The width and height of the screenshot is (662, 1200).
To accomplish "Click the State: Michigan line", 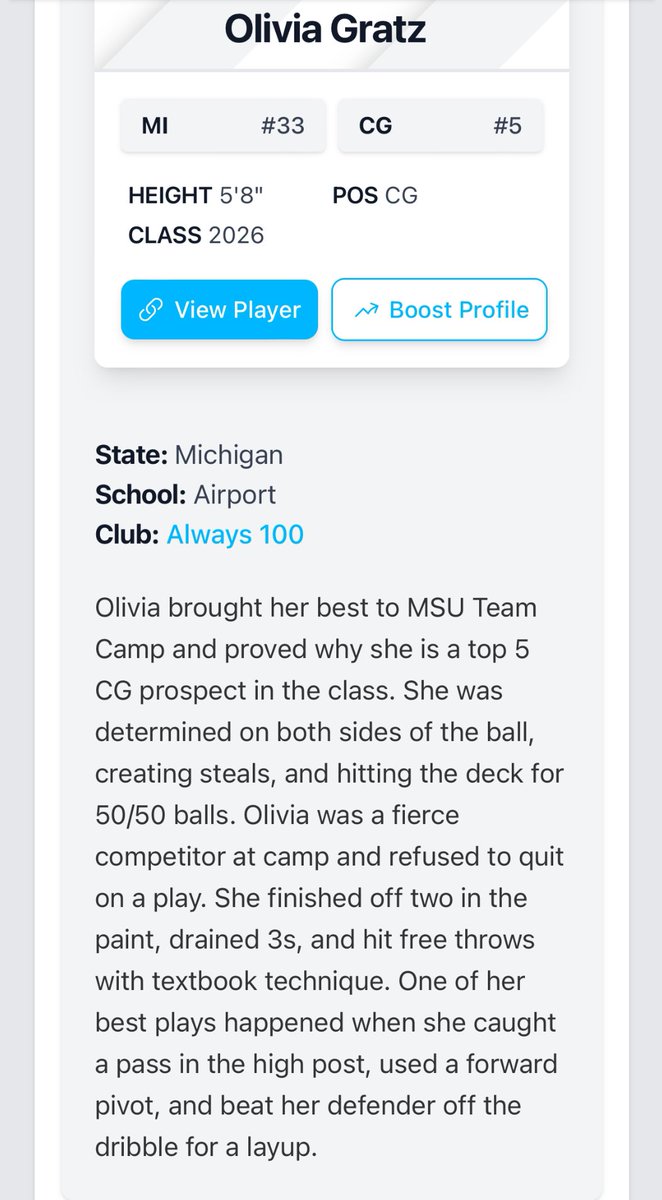I will [x=189, y=455].
